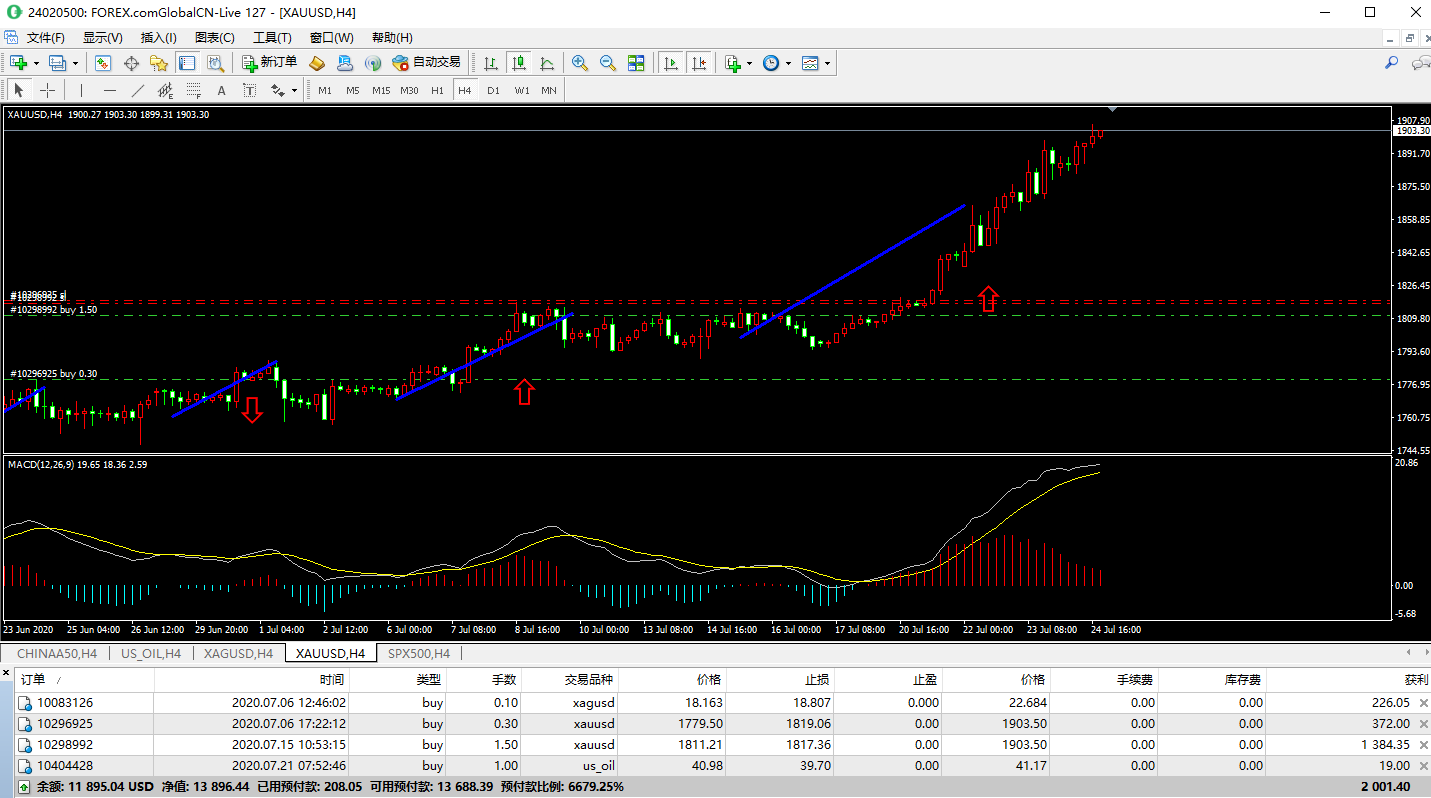Toggle the Market Watch panel
The height and width of the screenshot is (798, 1431).
[102, 63]
